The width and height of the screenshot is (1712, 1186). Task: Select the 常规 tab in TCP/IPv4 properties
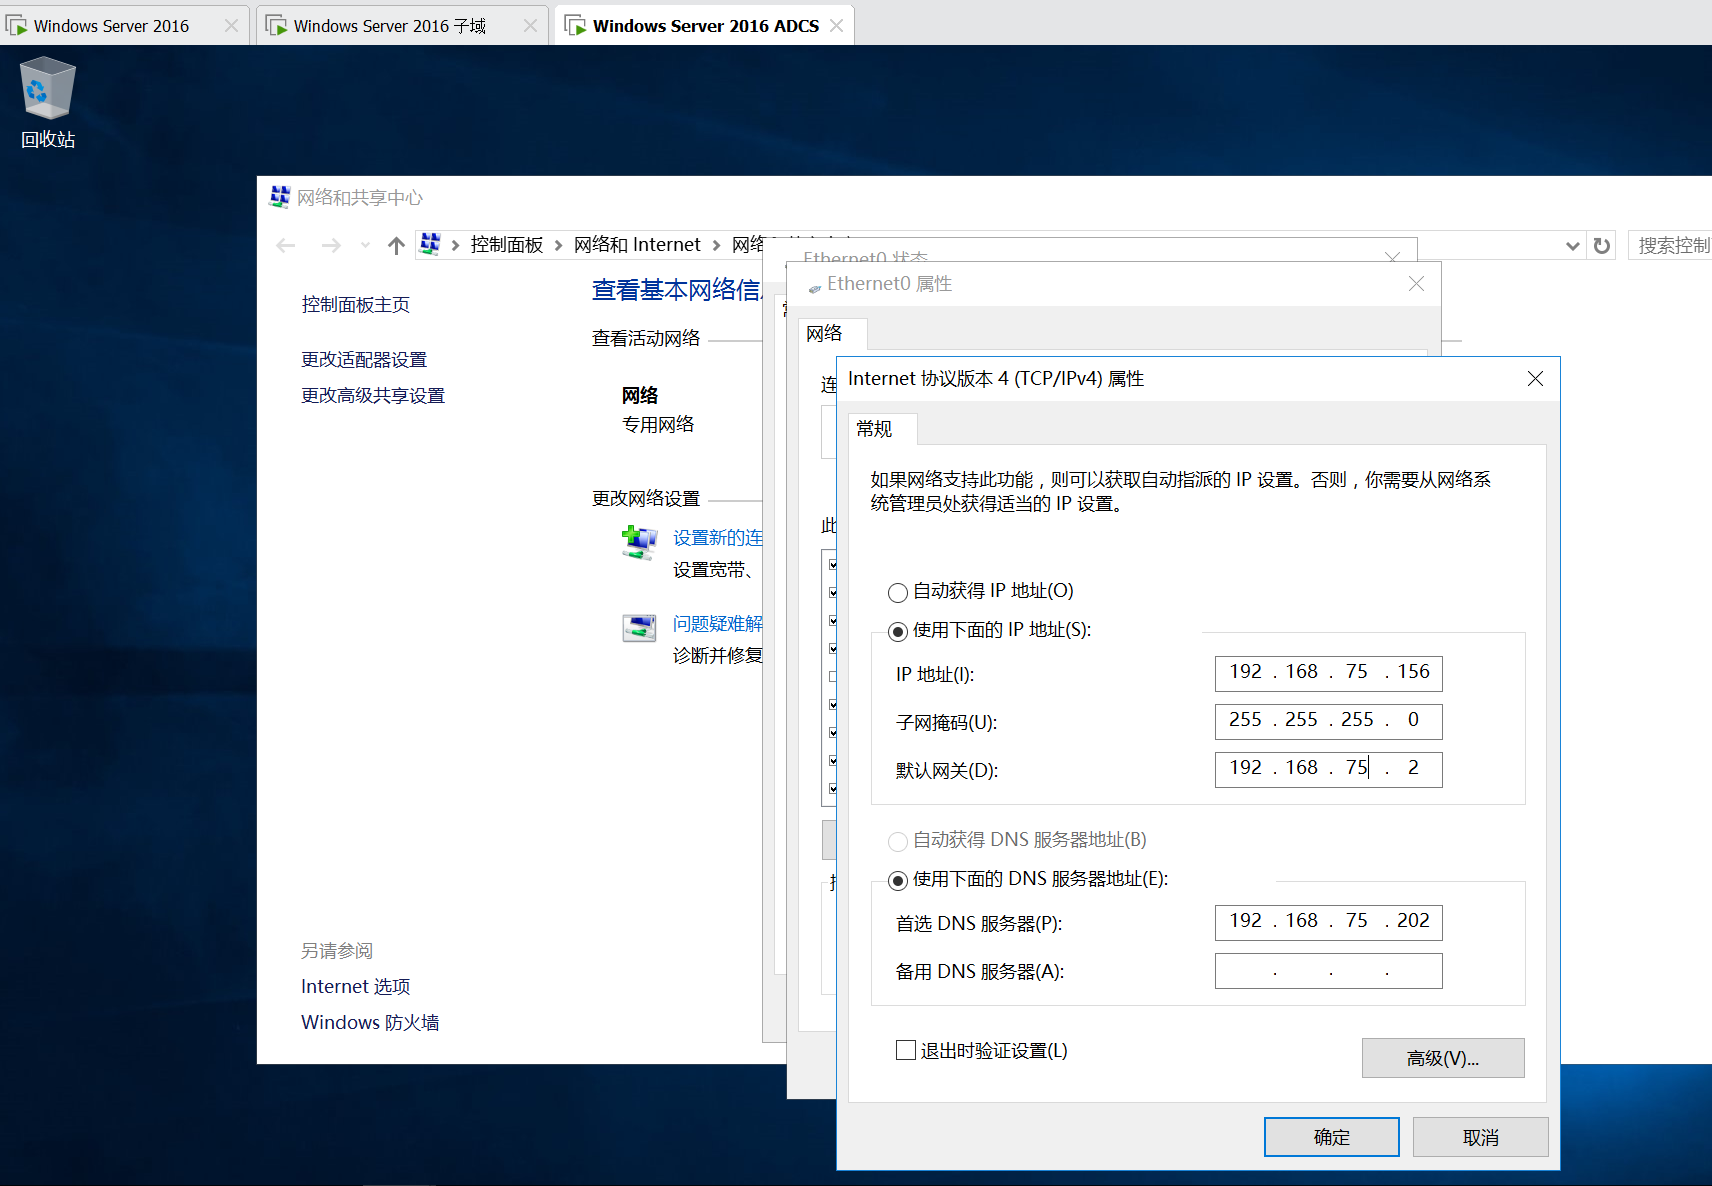[x=882, y=429]
